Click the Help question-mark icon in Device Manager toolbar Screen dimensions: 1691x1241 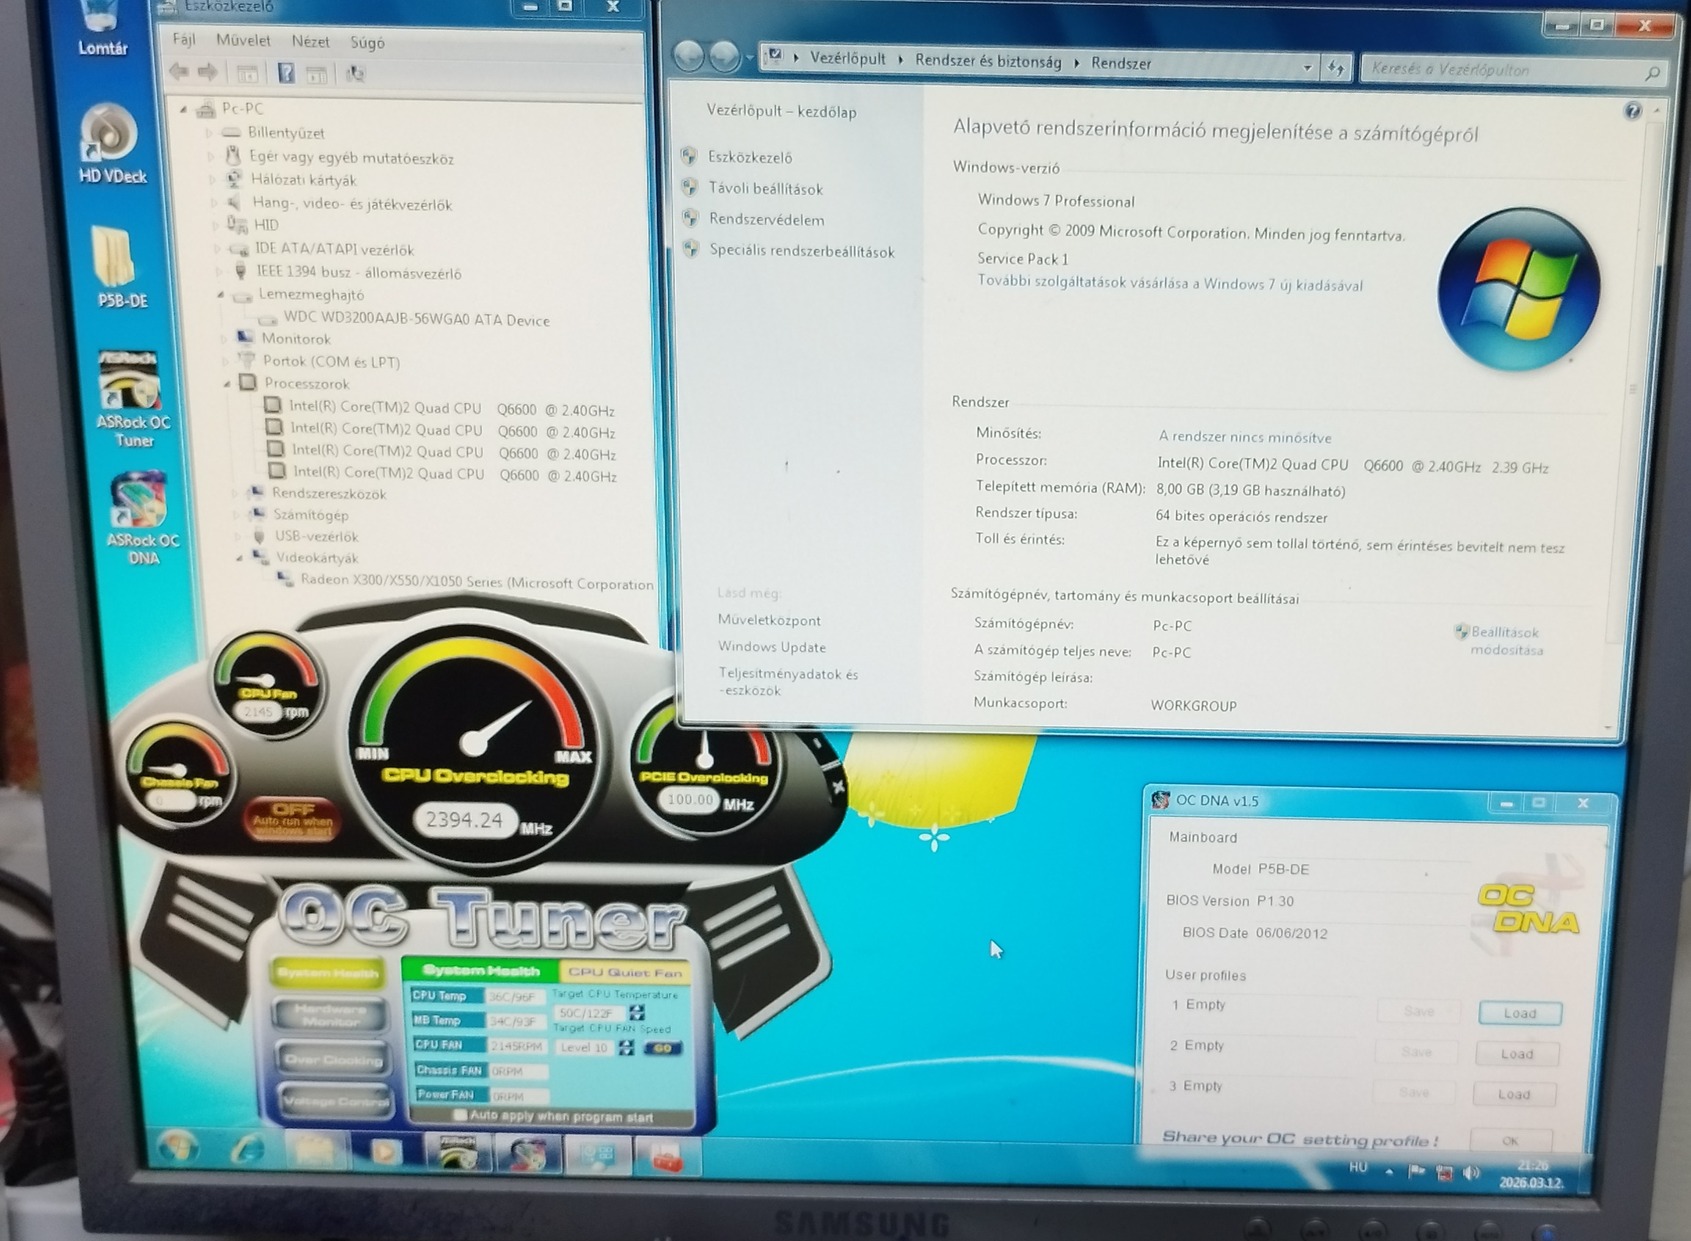286,73
